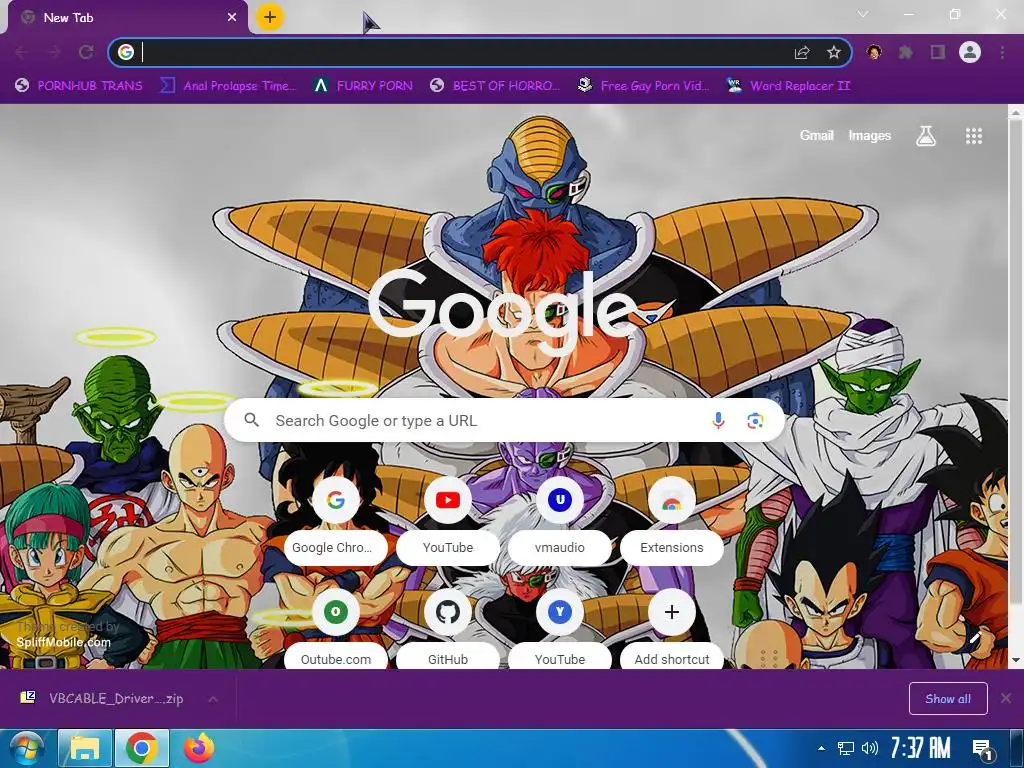Close the New Tab tab
The image size is (1024, 768).
pyautogui.click(x=232, y=18)
